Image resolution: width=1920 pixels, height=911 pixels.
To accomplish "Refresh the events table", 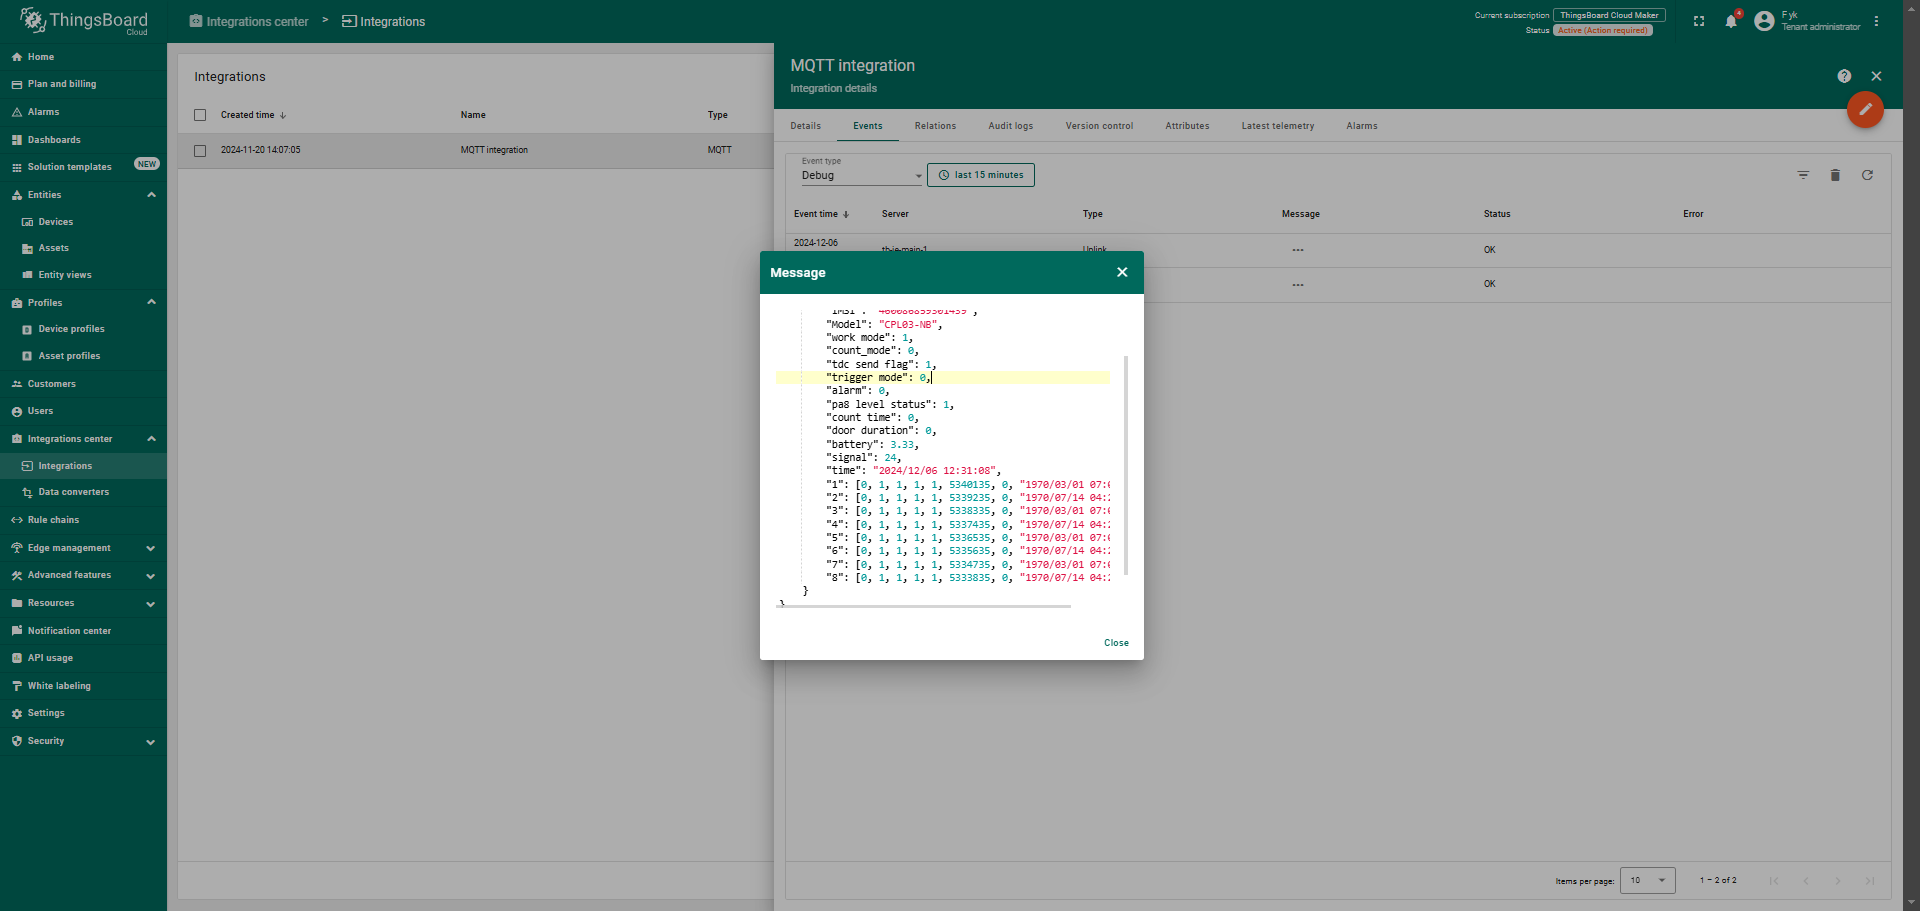I will [x=1867, y=175].
